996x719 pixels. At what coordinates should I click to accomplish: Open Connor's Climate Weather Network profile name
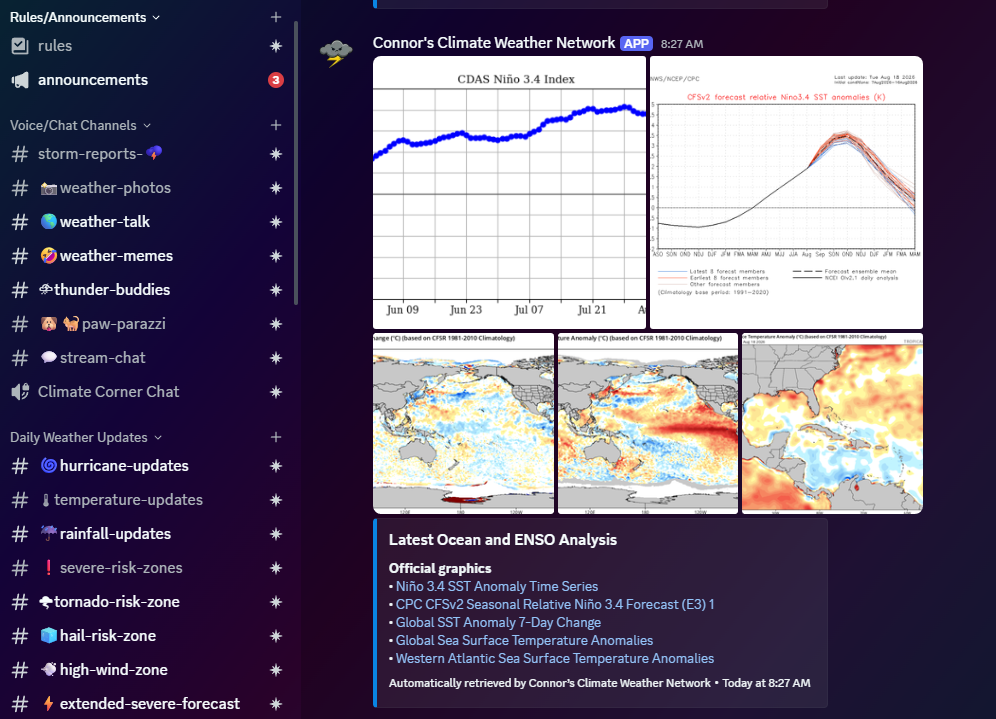494,43
